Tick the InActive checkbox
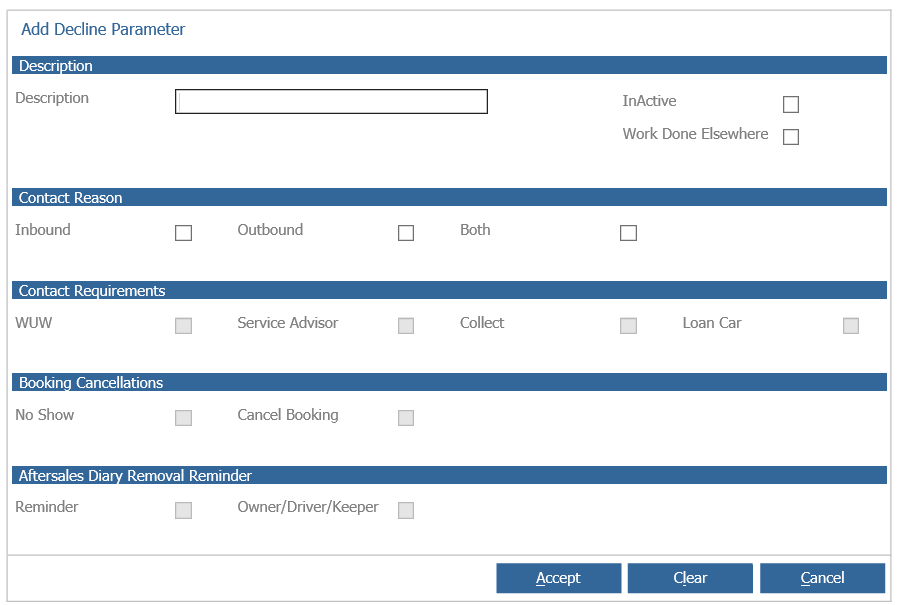898x605 pixels. [x=790, y=104]
